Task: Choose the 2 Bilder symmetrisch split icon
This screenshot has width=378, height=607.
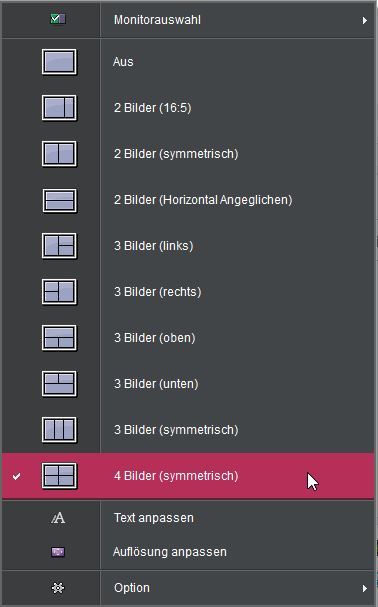Action: click(59, 154)
